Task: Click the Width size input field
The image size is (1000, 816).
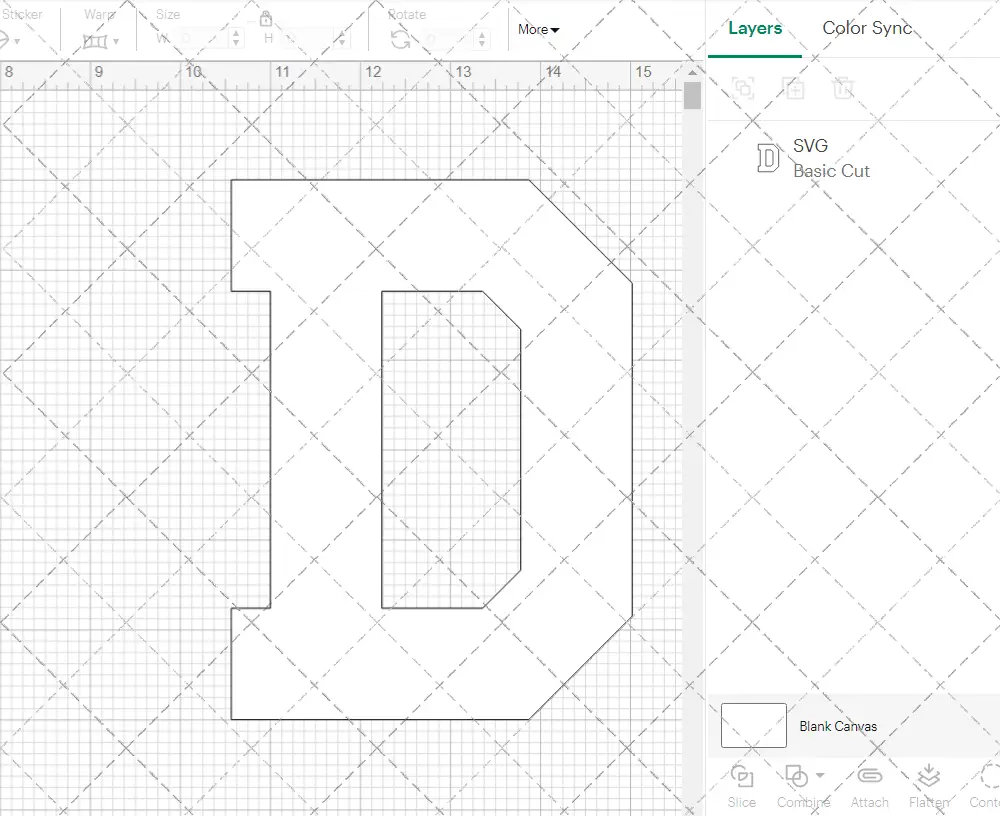Action: pos(203,38)
